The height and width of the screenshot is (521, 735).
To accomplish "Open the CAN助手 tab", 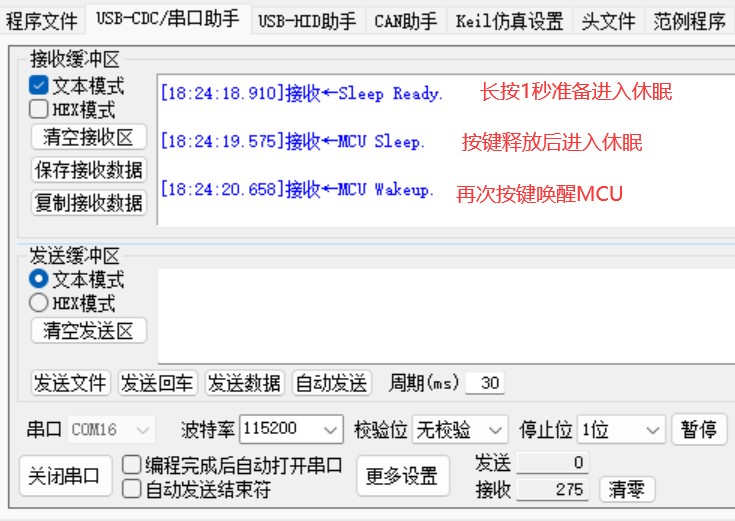I will pyautogui.click(x=405, y=21).
